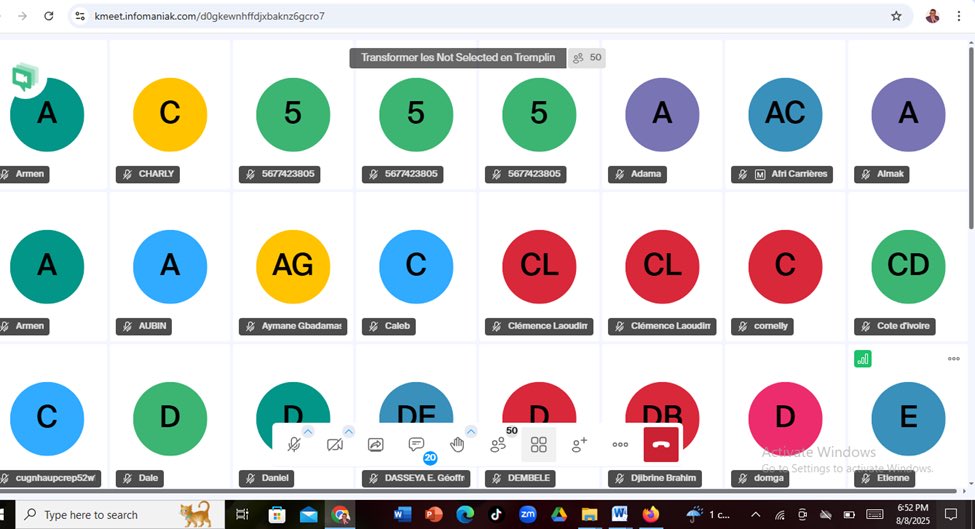Select Aymane Gbadamas' AG avatar
975x529 pixels.
pos(293,267)
